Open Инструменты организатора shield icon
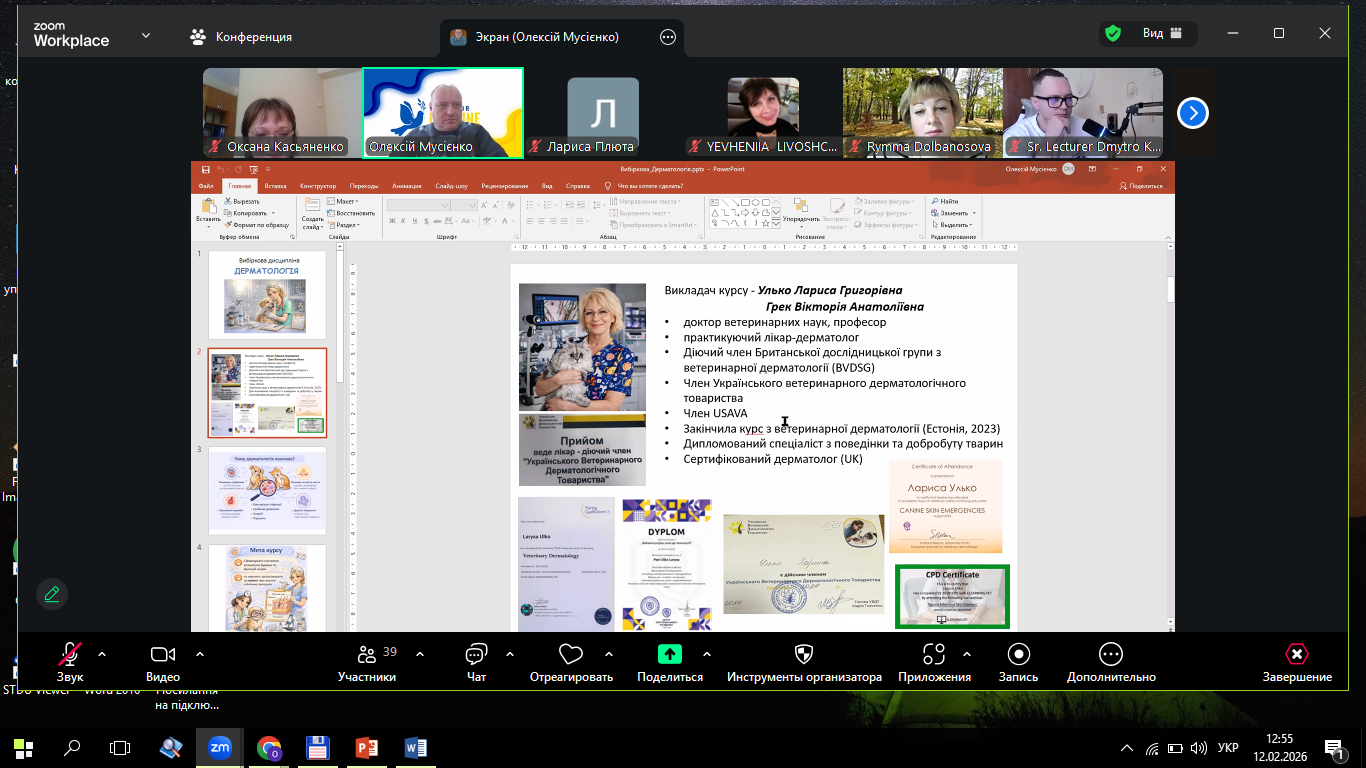 (803, 654)
